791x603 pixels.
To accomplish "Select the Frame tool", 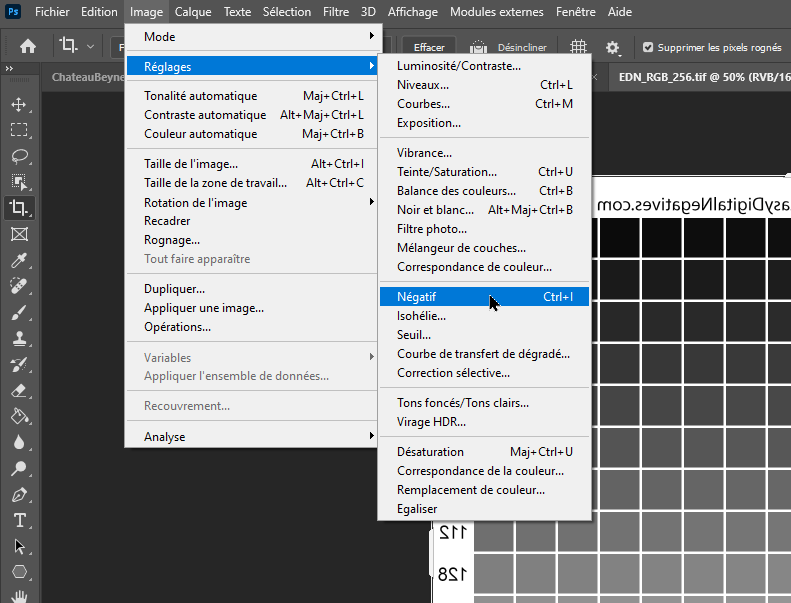I will [x=19, y=234].
